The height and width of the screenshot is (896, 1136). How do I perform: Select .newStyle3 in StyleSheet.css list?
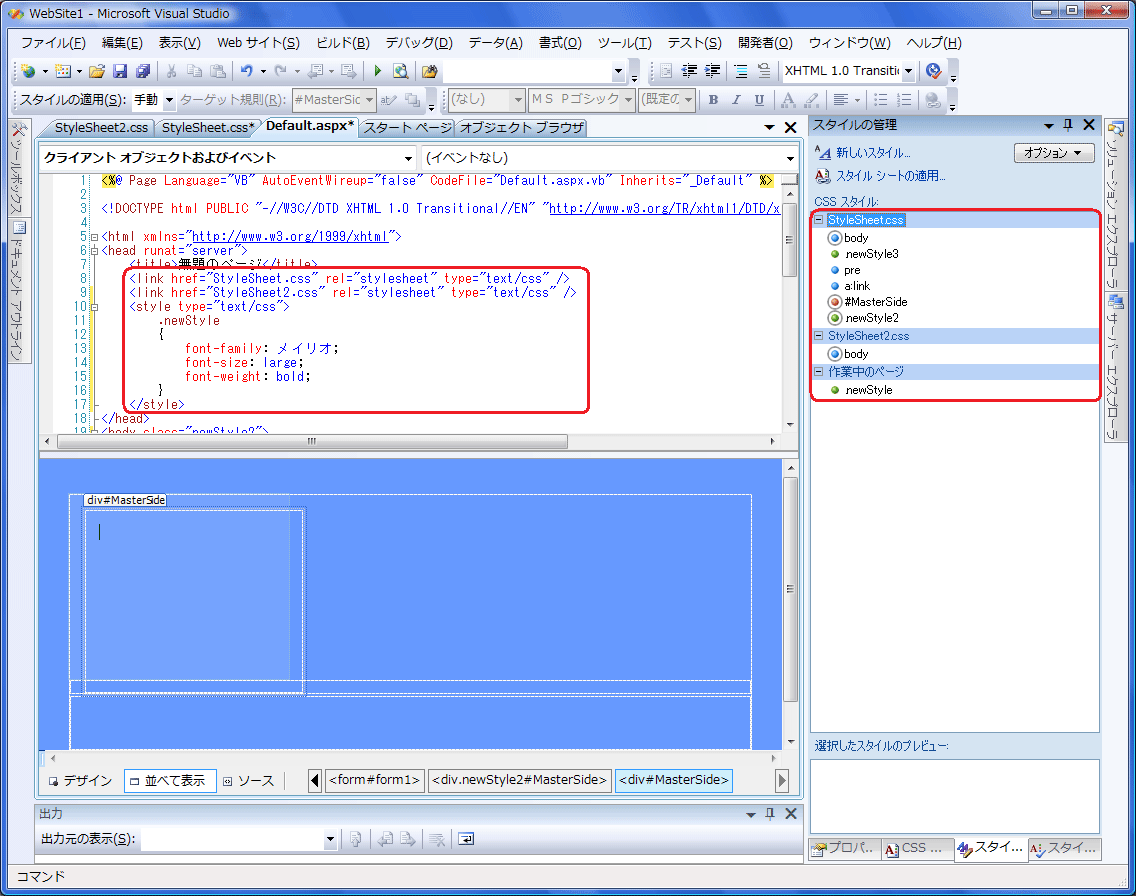(x=872, y=254)
